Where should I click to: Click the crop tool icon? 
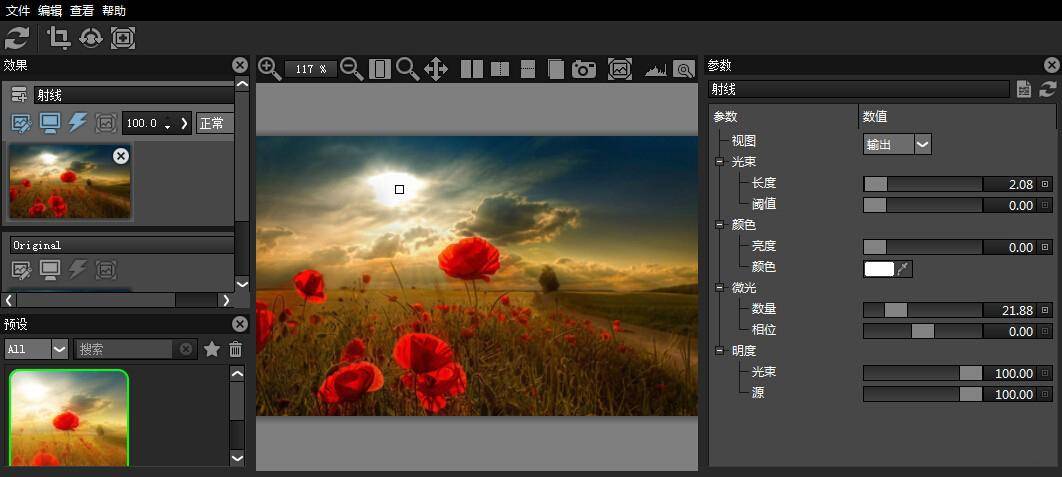coord(59,38)
